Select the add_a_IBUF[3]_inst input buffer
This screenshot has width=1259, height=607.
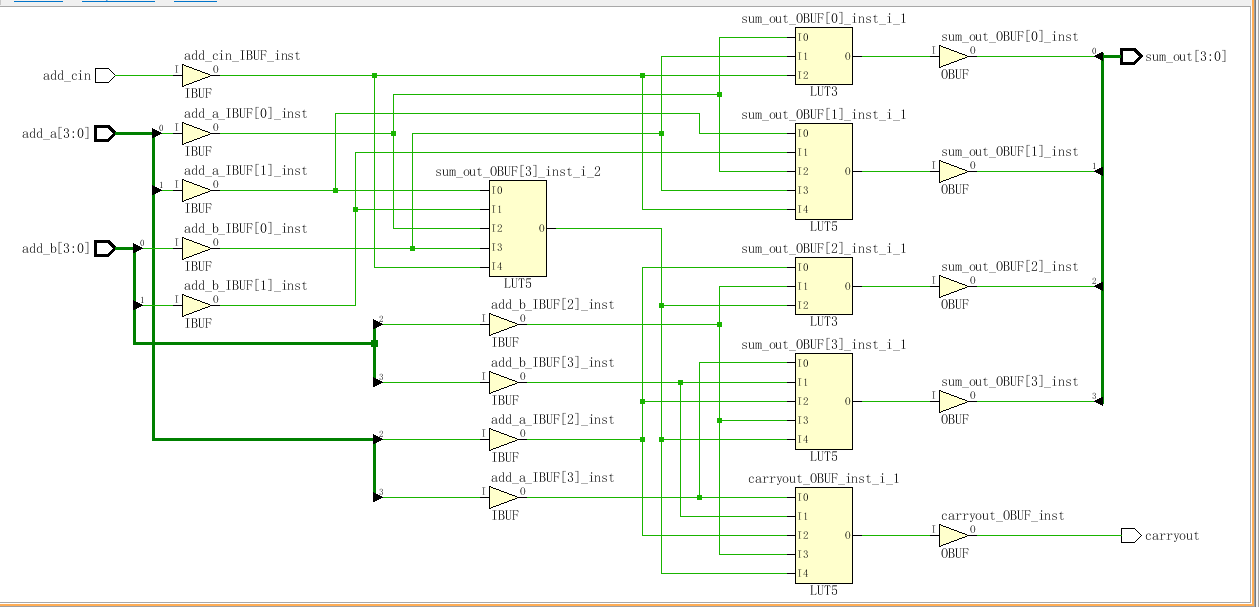503,497
